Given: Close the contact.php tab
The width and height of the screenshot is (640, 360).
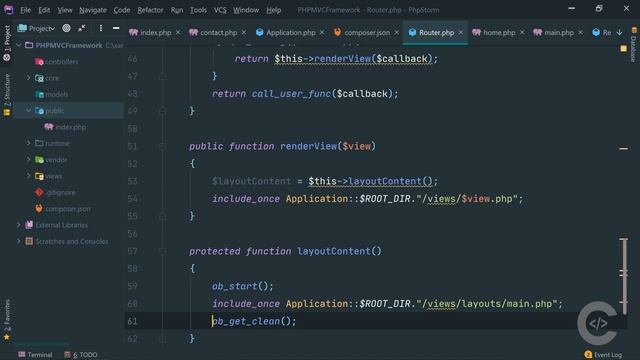Looking at the screenshot, I should click(244, 32).
